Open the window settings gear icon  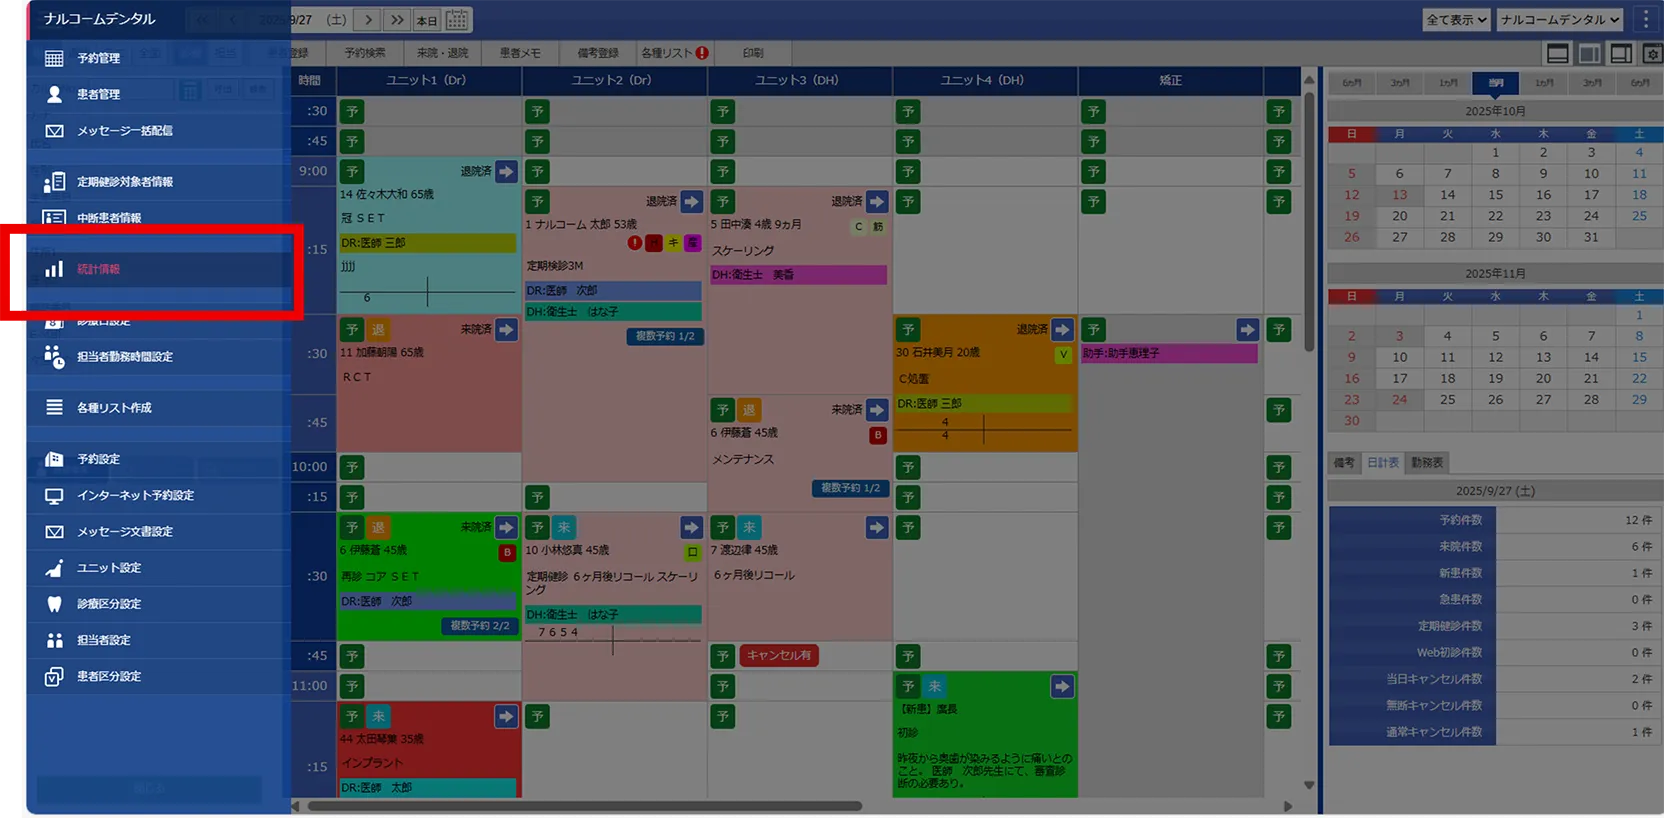(x=1652, y=54)
